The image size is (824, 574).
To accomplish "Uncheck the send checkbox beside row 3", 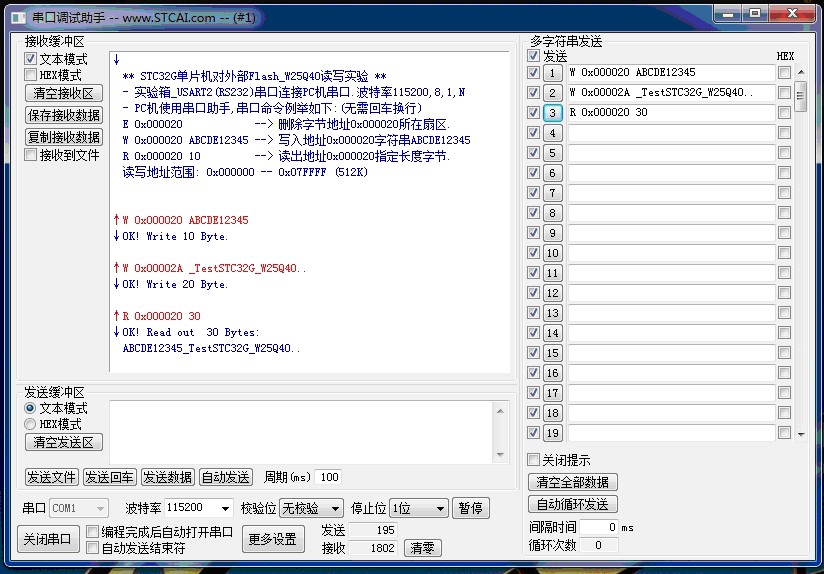I will 533,112.
